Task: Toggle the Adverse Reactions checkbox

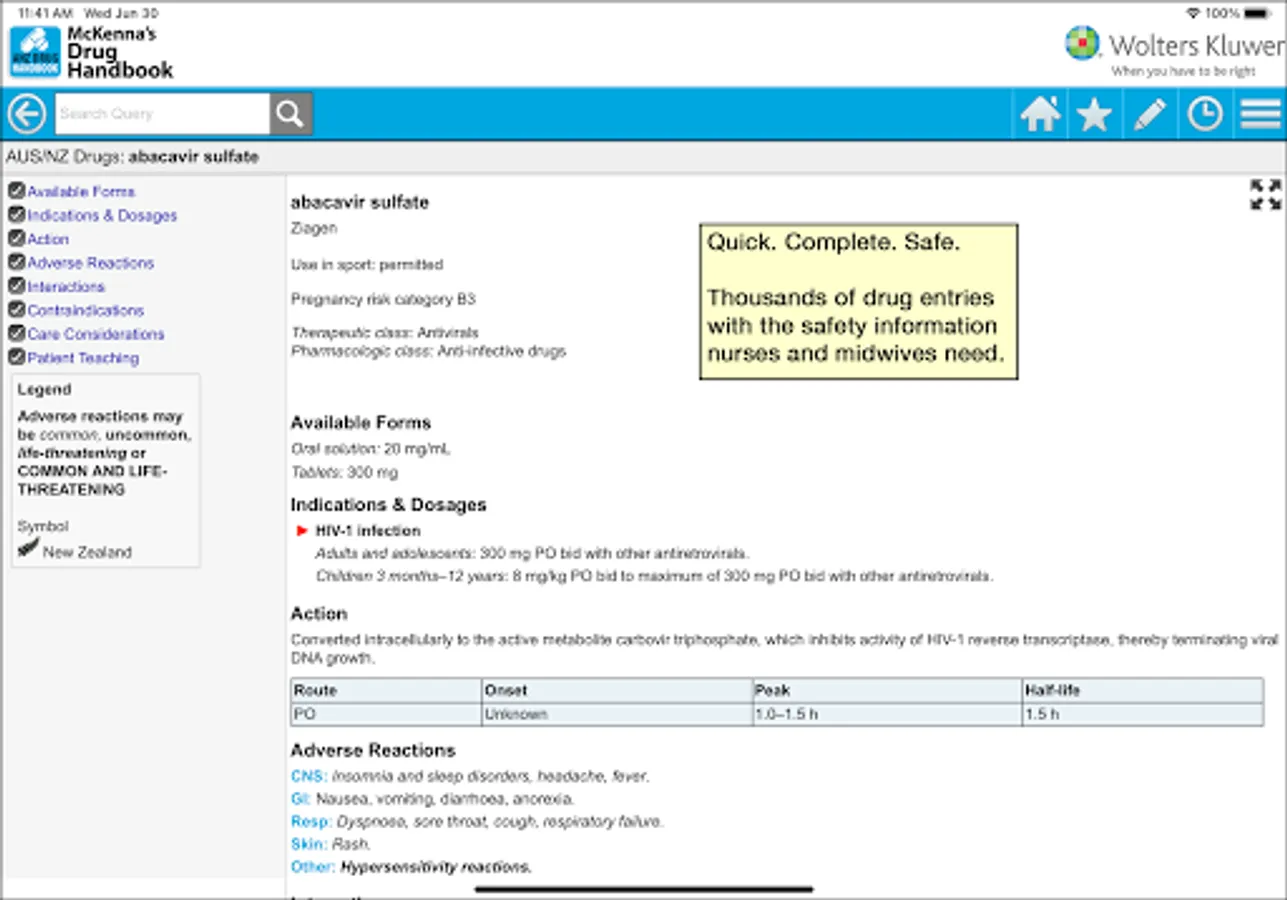Action: pyautogui.click(x=16, y=263)
